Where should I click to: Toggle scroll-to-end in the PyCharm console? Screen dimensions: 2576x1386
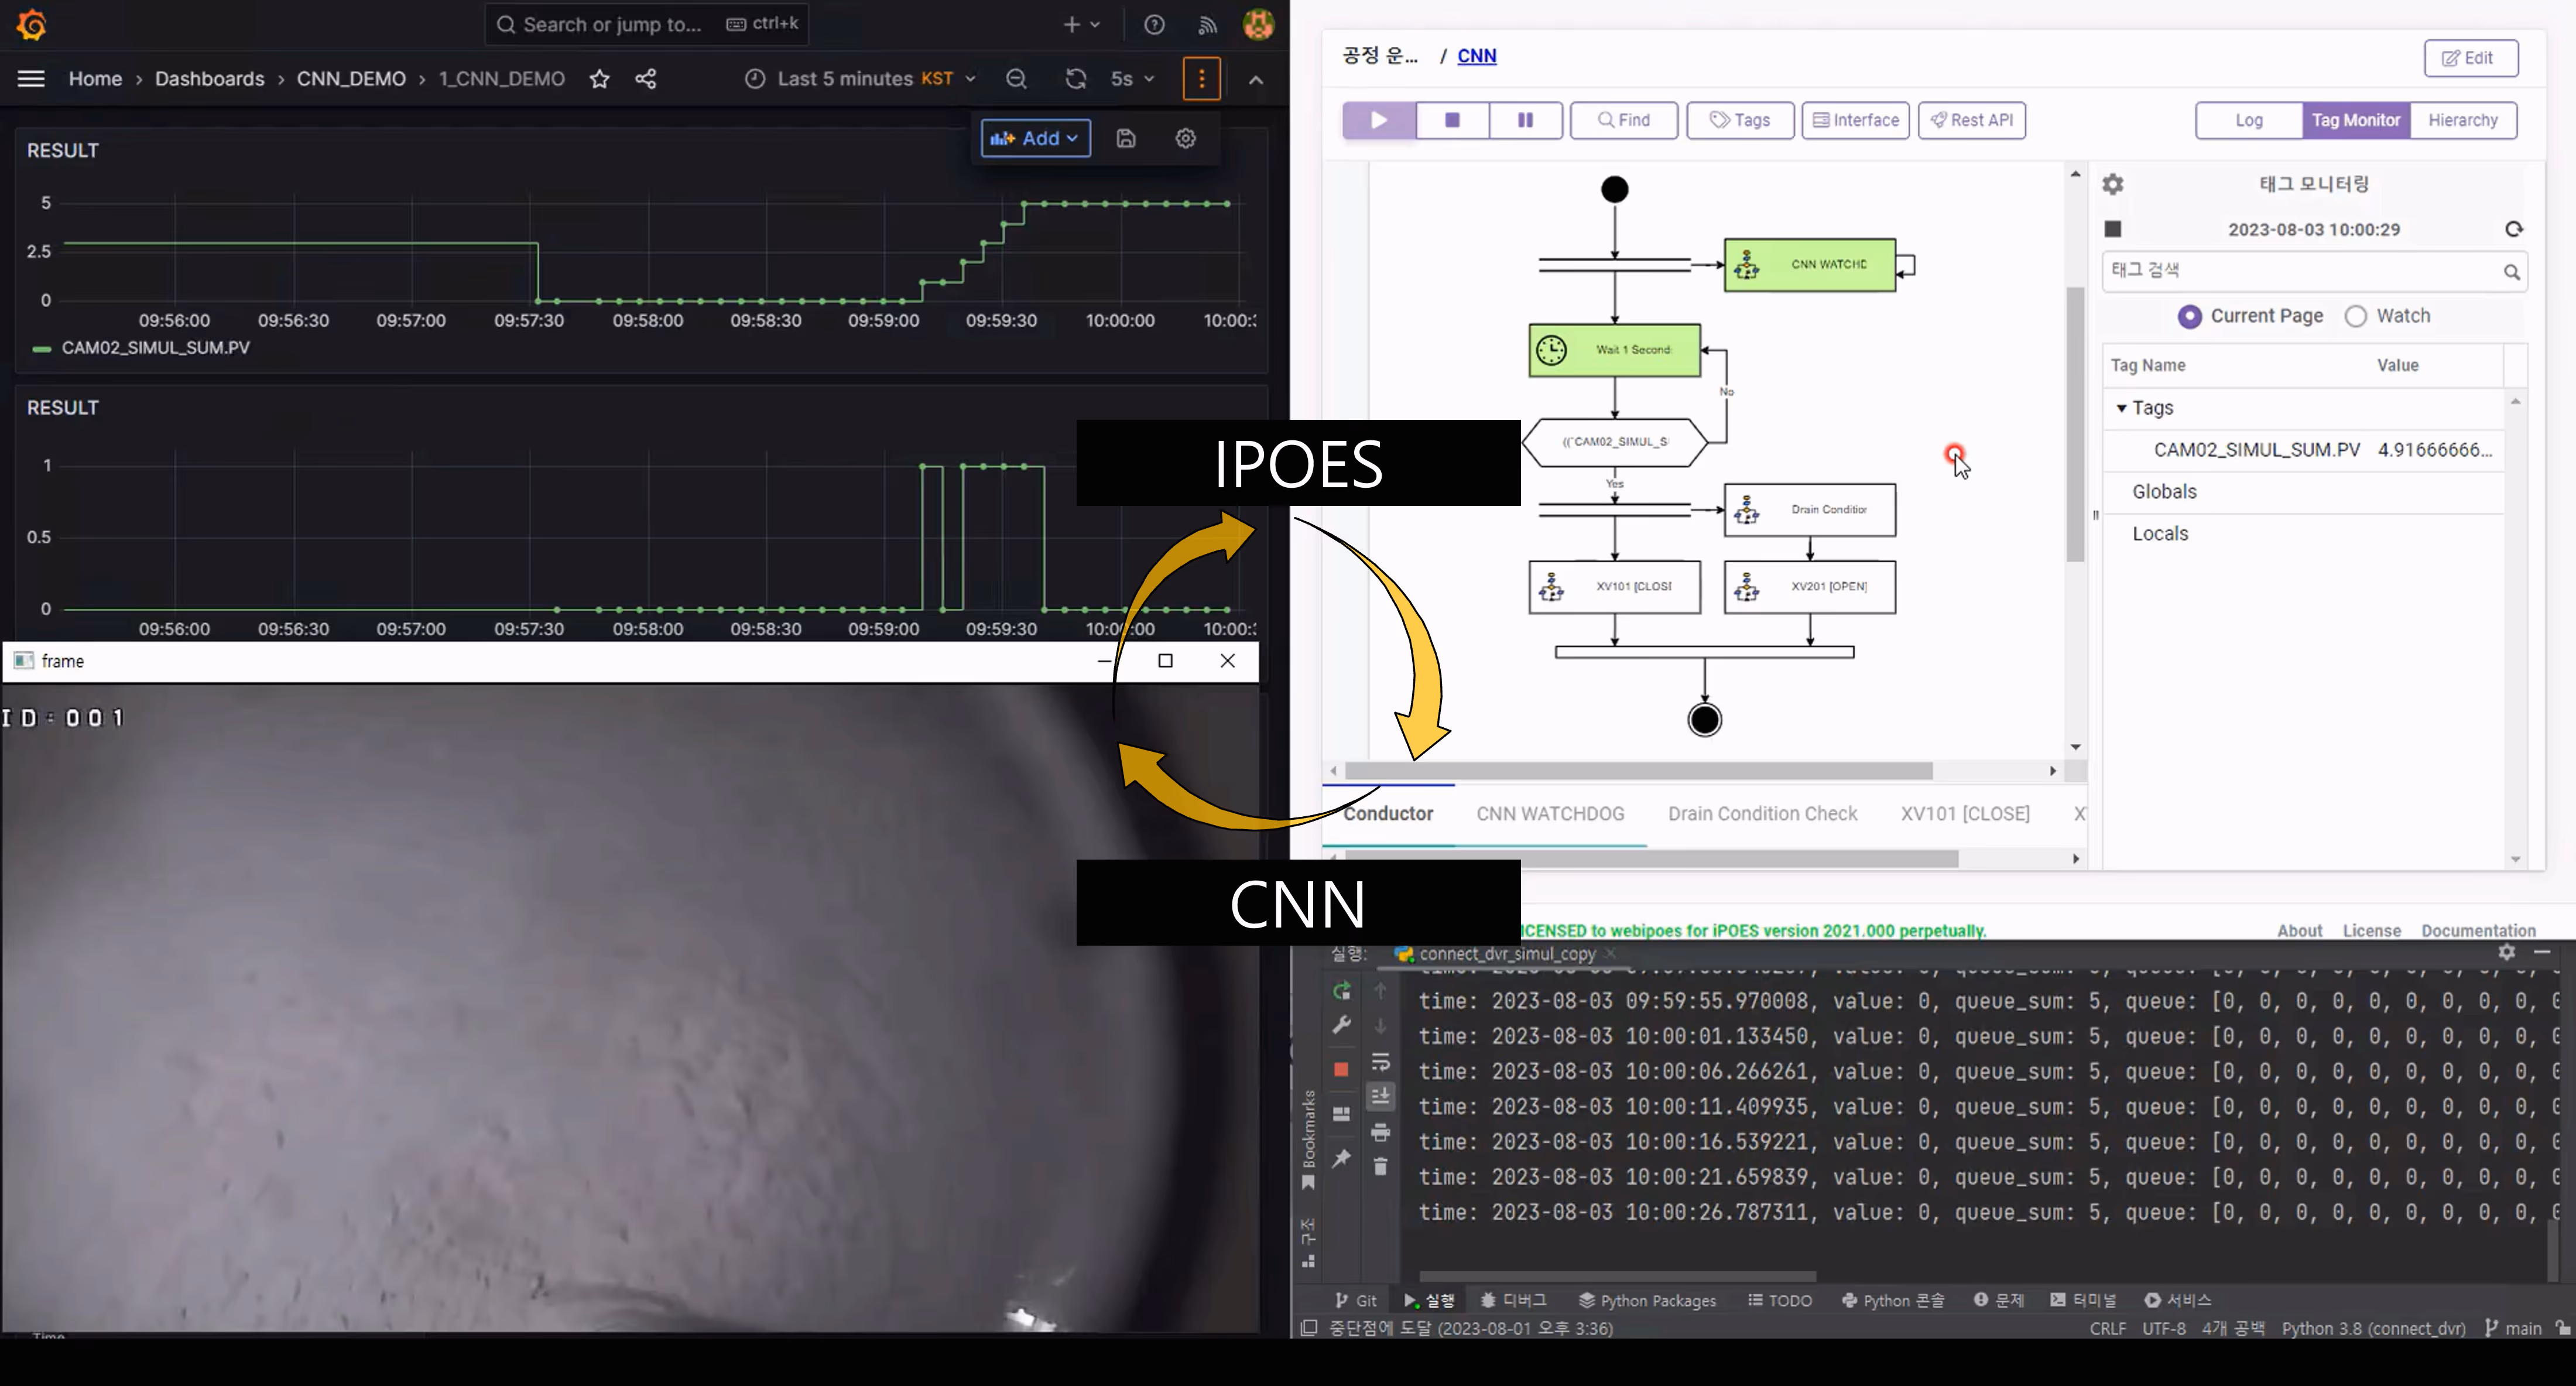[x=1381, y=1096]
